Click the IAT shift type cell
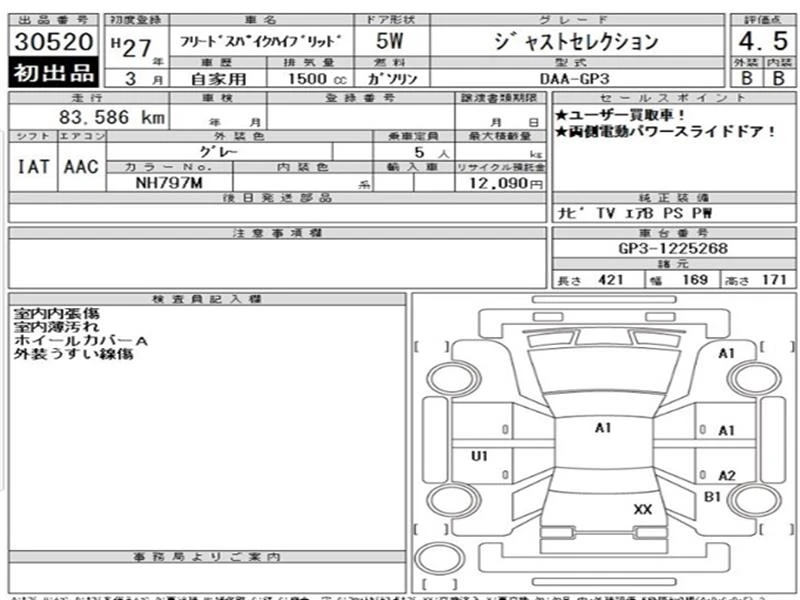The height and width of the screenshot is (600, 800). coord(34,167)
